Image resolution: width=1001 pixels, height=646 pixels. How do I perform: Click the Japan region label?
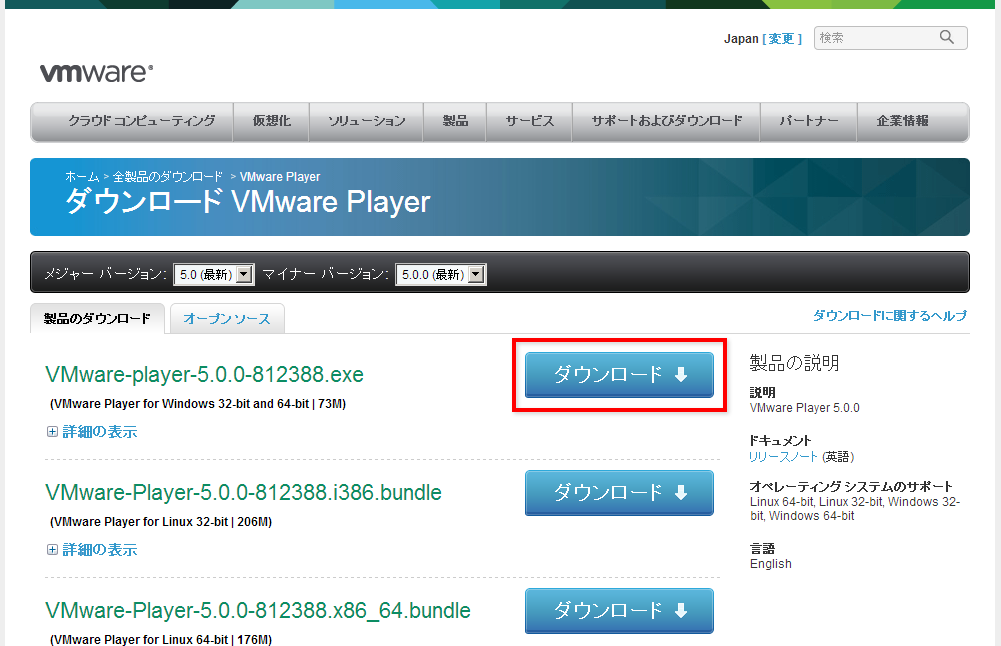(741, 39)
